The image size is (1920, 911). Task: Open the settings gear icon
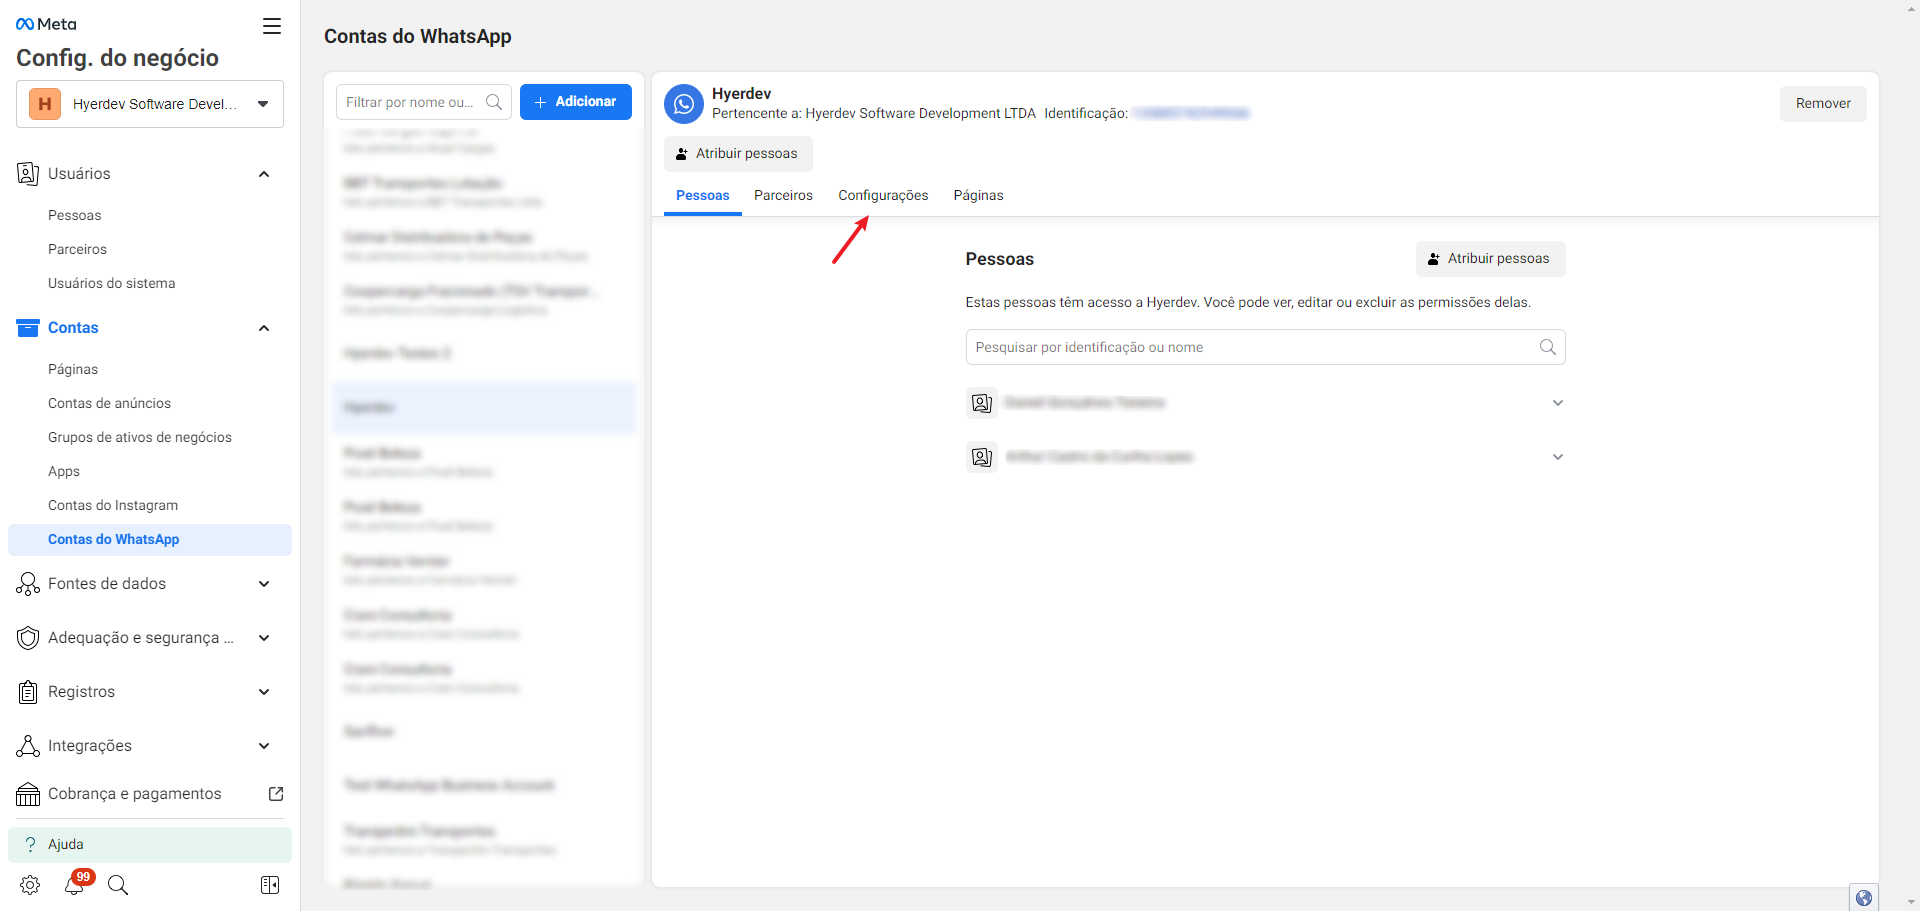pos(30,885)
